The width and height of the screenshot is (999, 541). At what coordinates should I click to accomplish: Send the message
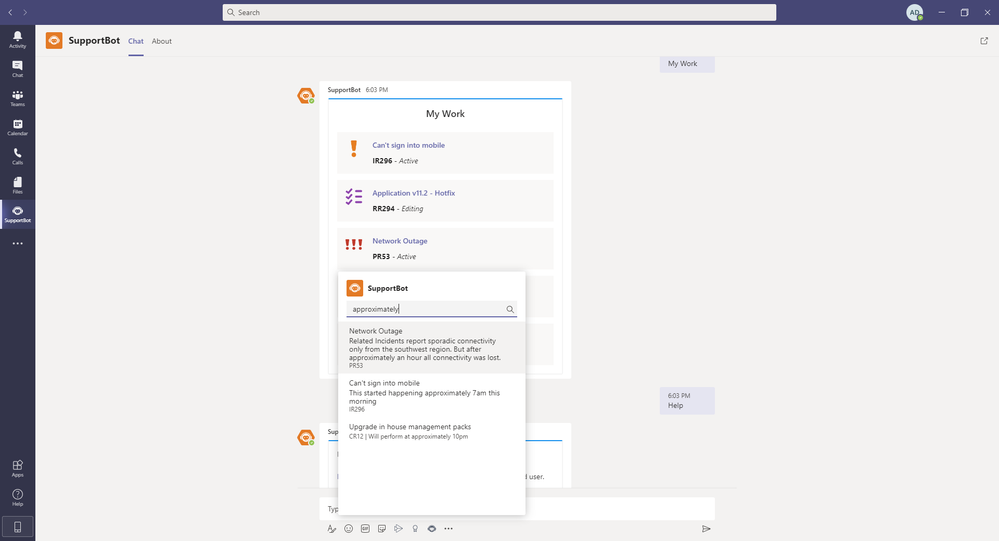pyautogui.click(x=706, y=528)
